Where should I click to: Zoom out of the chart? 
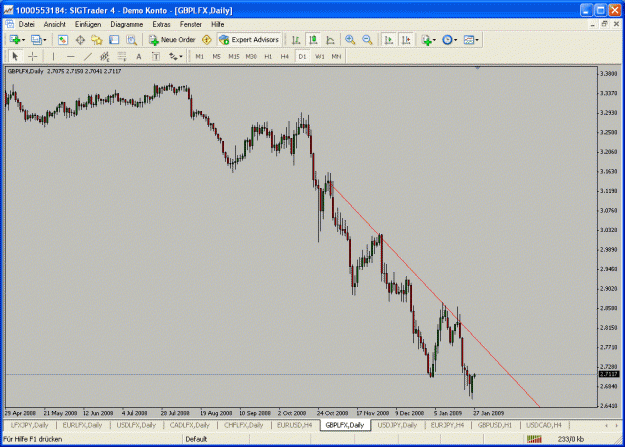click(x=367, y=40)
